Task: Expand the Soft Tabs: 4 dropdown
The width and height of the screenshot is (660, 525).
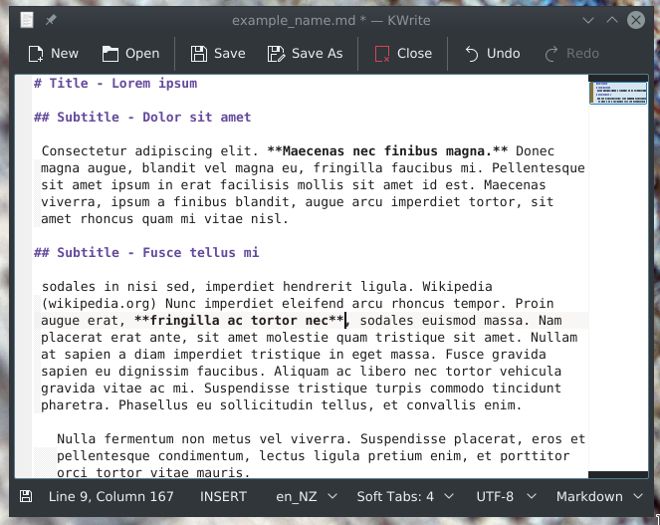Action: click(405, 496)
